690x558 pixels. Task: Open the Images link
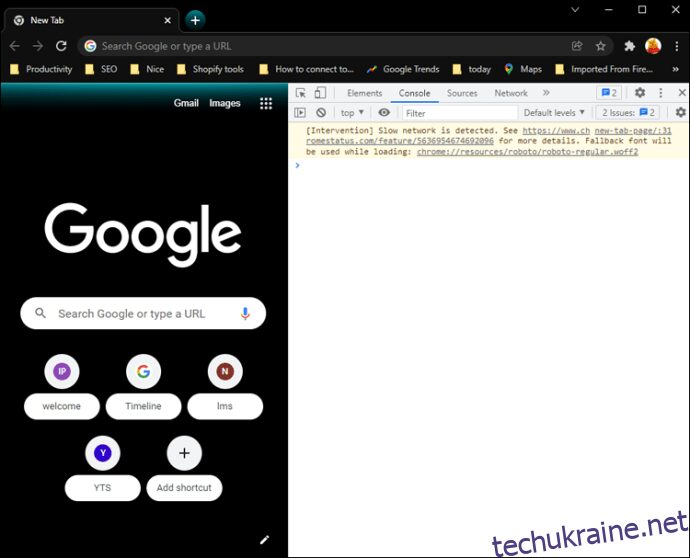(x=224, y=103)
